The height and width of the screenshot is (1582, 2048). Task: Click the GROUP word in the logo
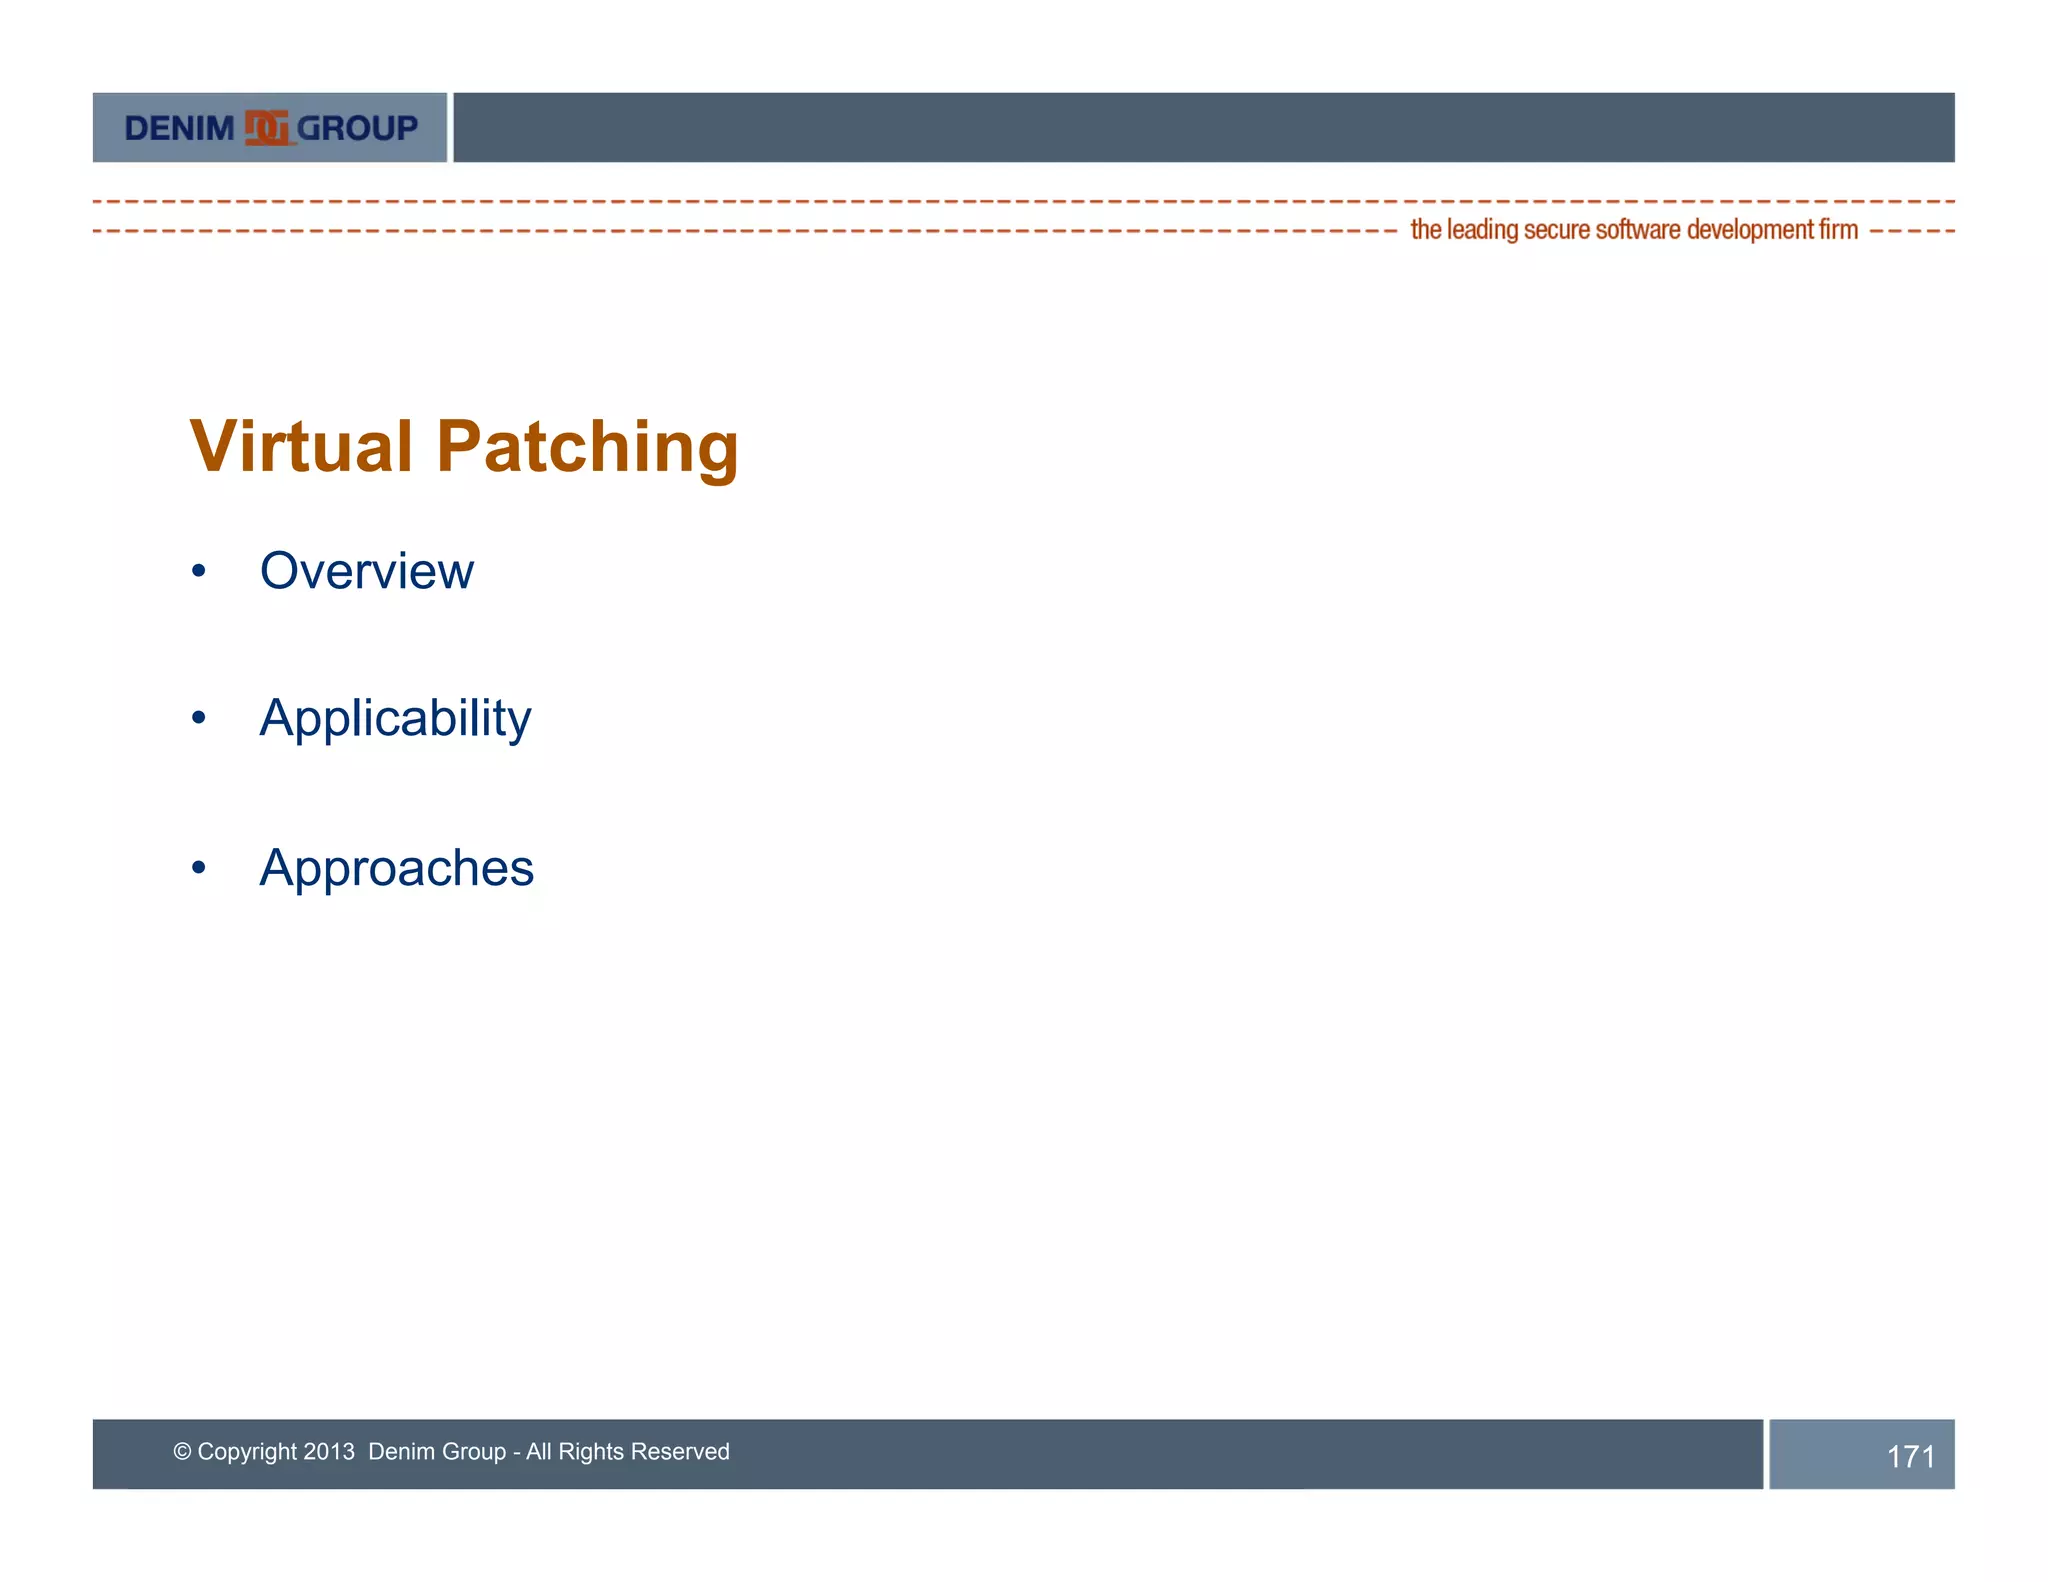[x=357, y=128]
